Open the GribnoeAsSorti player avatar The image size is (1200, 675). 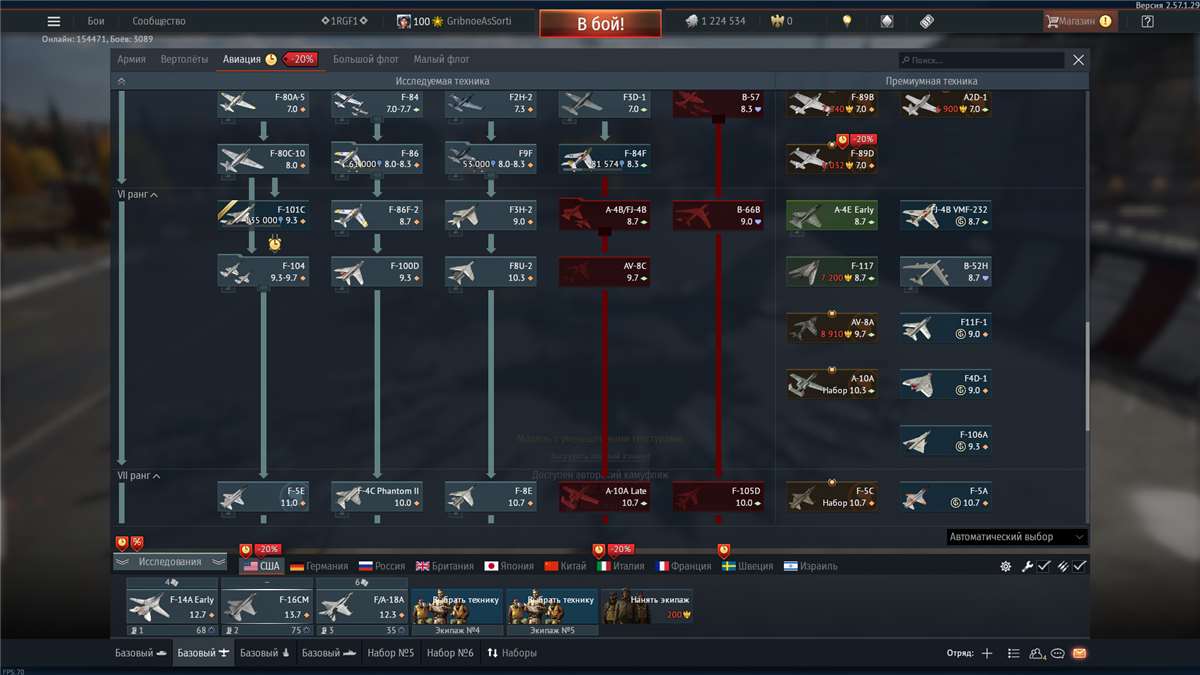pos(404,21)
